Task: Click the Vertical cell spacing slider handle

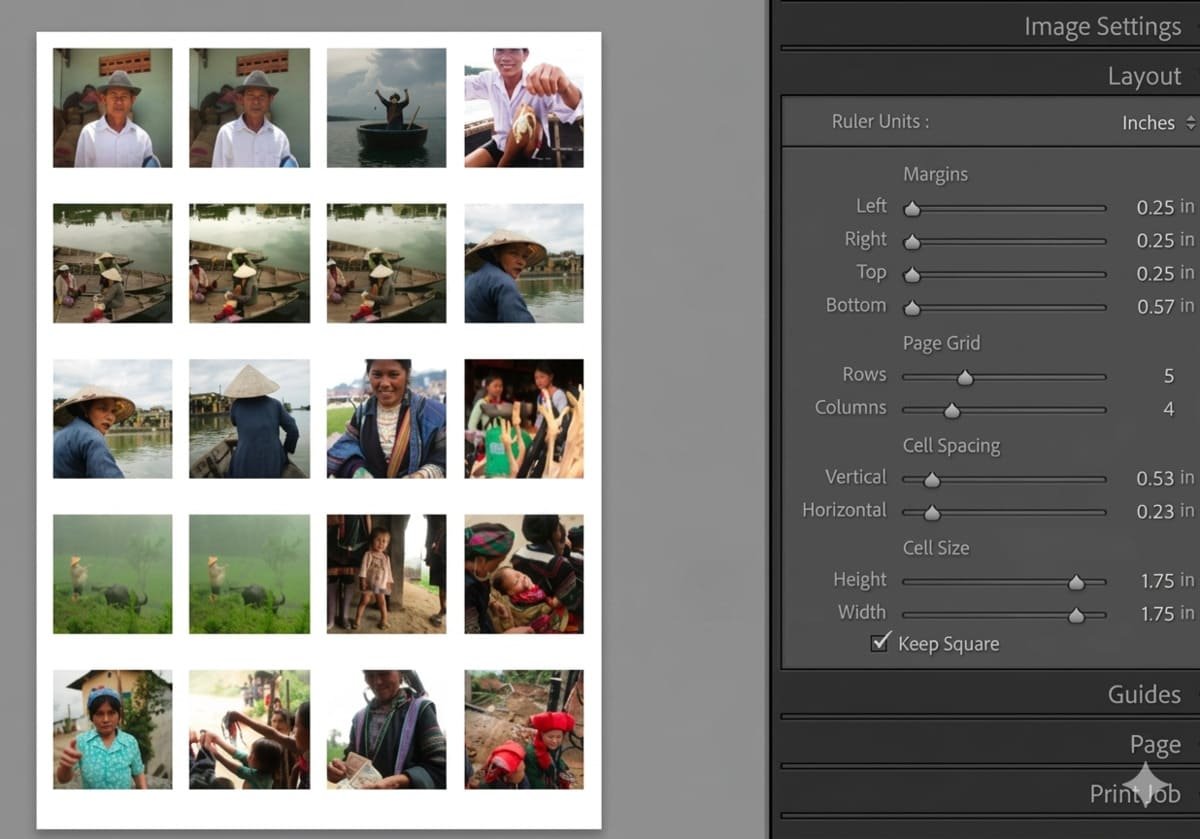Action: [x=932, y=480]
